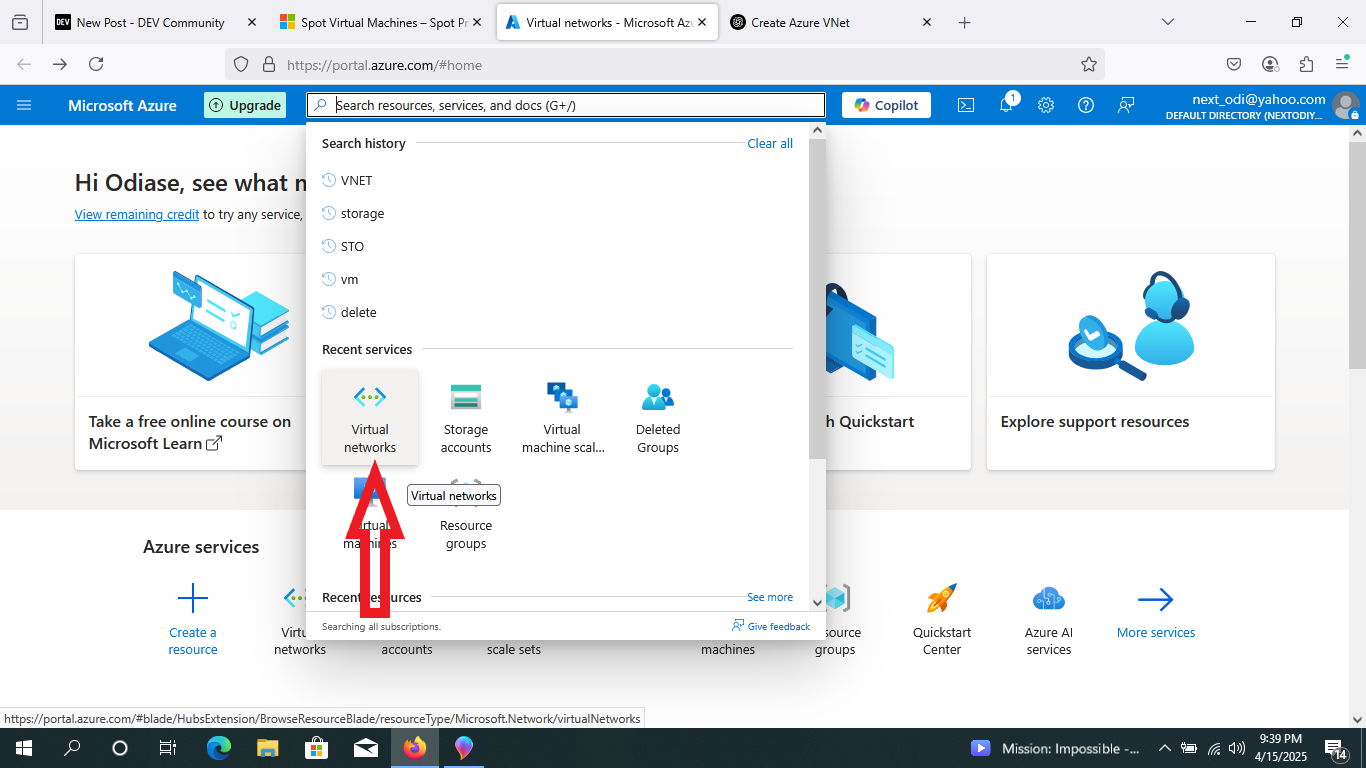Open Explore support resources card
This screenshot has height=768, width=1366.
pos(1131,362)
